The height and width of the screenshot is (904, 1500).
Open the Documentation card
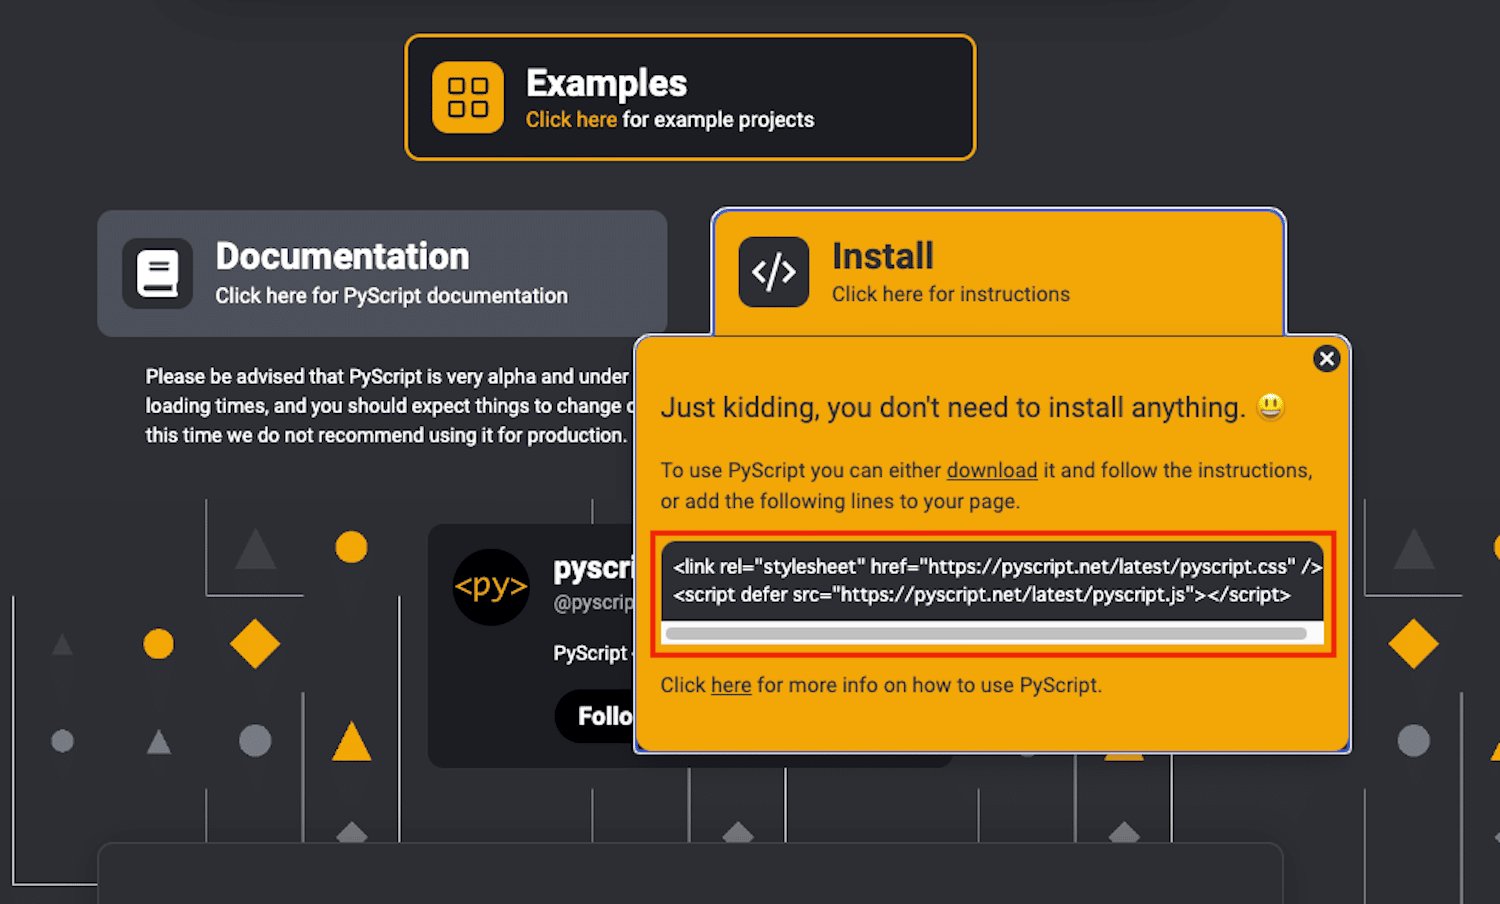pos(383,273)
